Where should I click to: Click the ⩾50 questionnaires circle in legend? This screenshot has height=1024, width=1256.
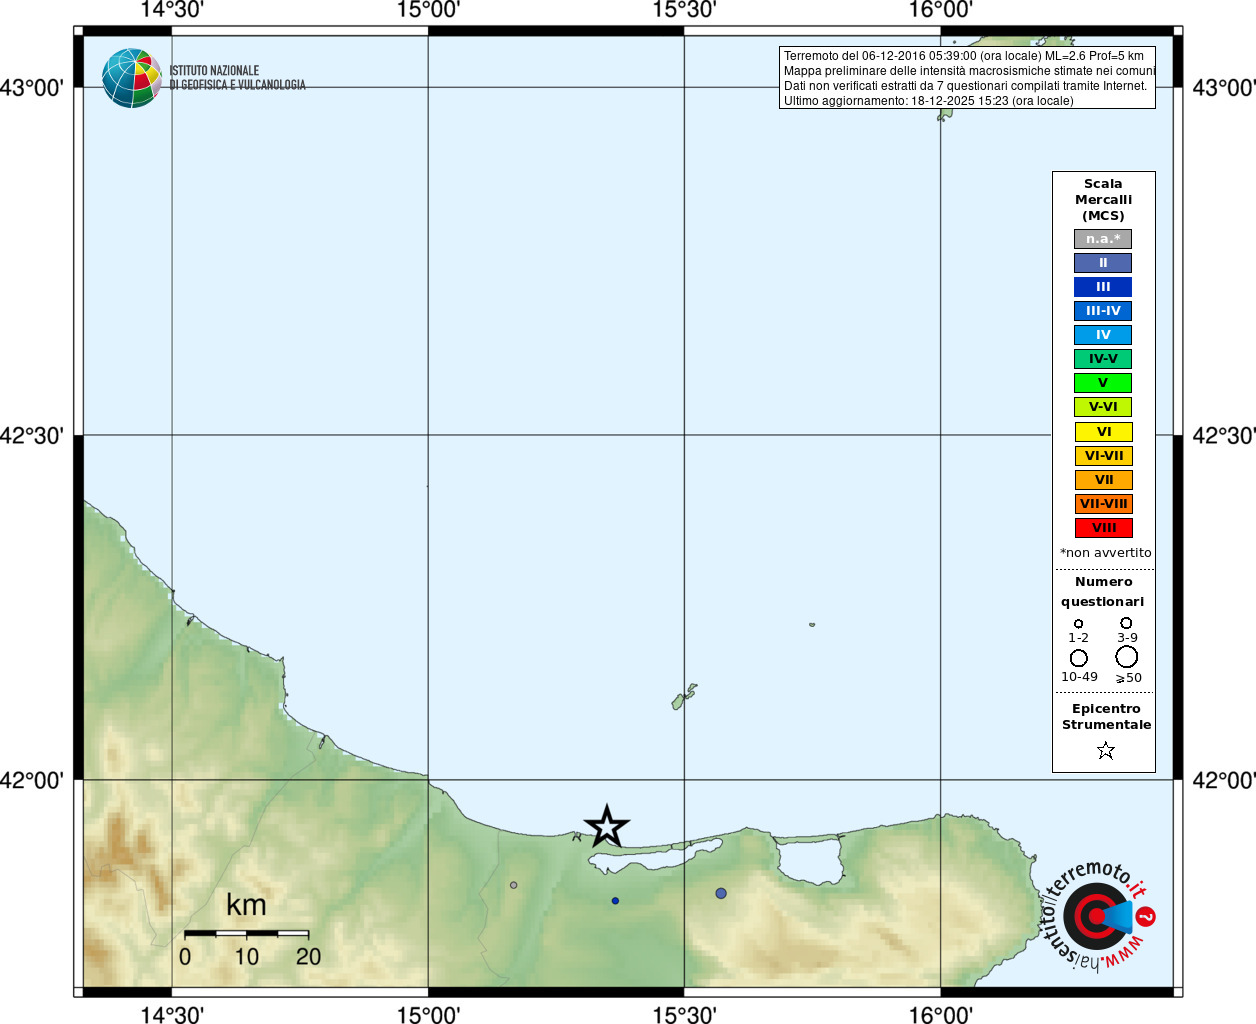1127,657
